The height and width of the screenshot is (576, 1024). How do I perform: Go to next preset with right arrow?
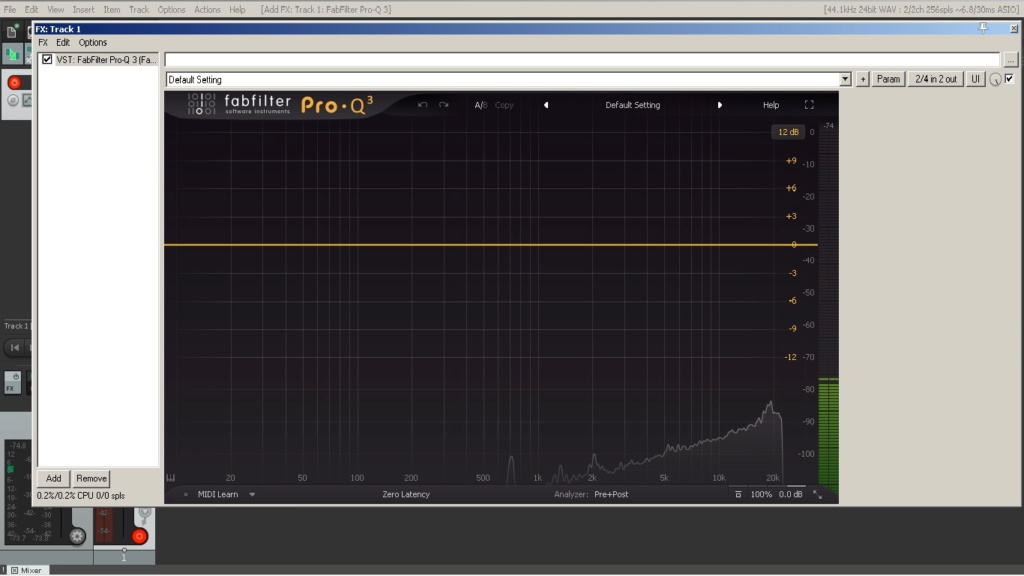(x=720, y=105)
